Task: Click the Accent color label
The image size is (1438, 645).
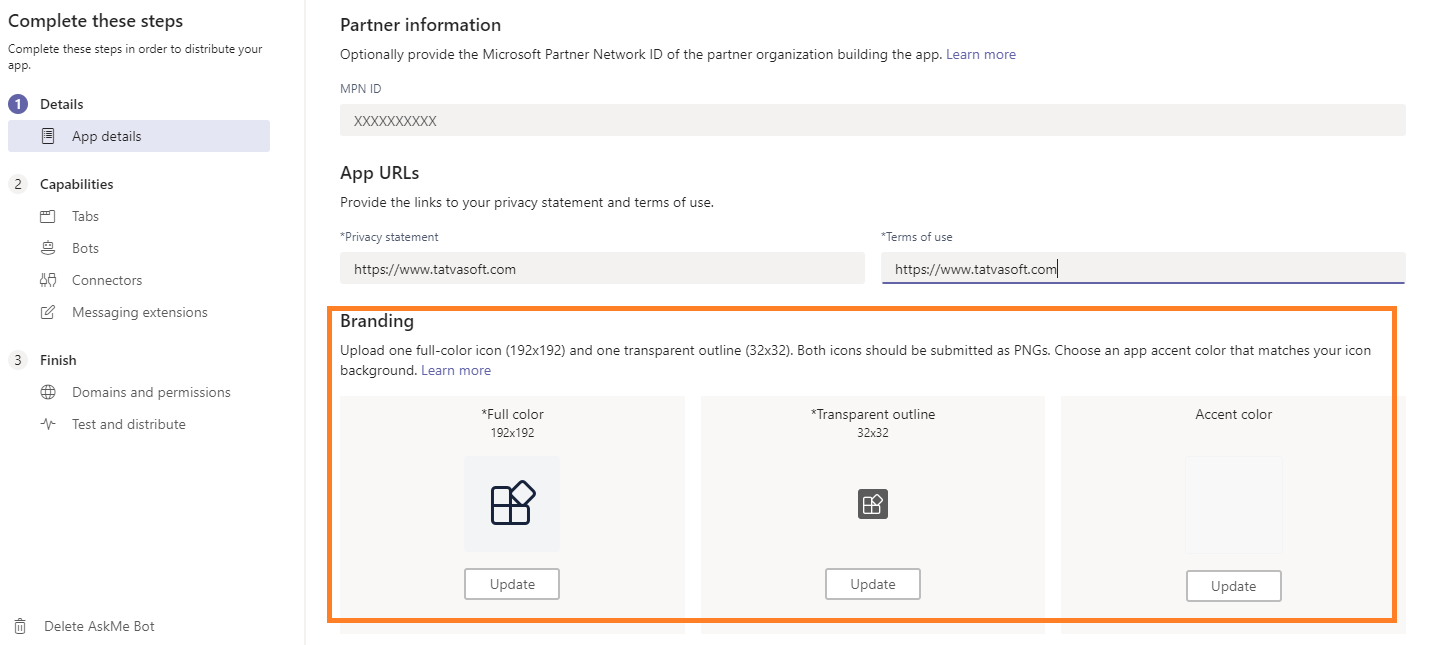Action: coord(1234,414)
